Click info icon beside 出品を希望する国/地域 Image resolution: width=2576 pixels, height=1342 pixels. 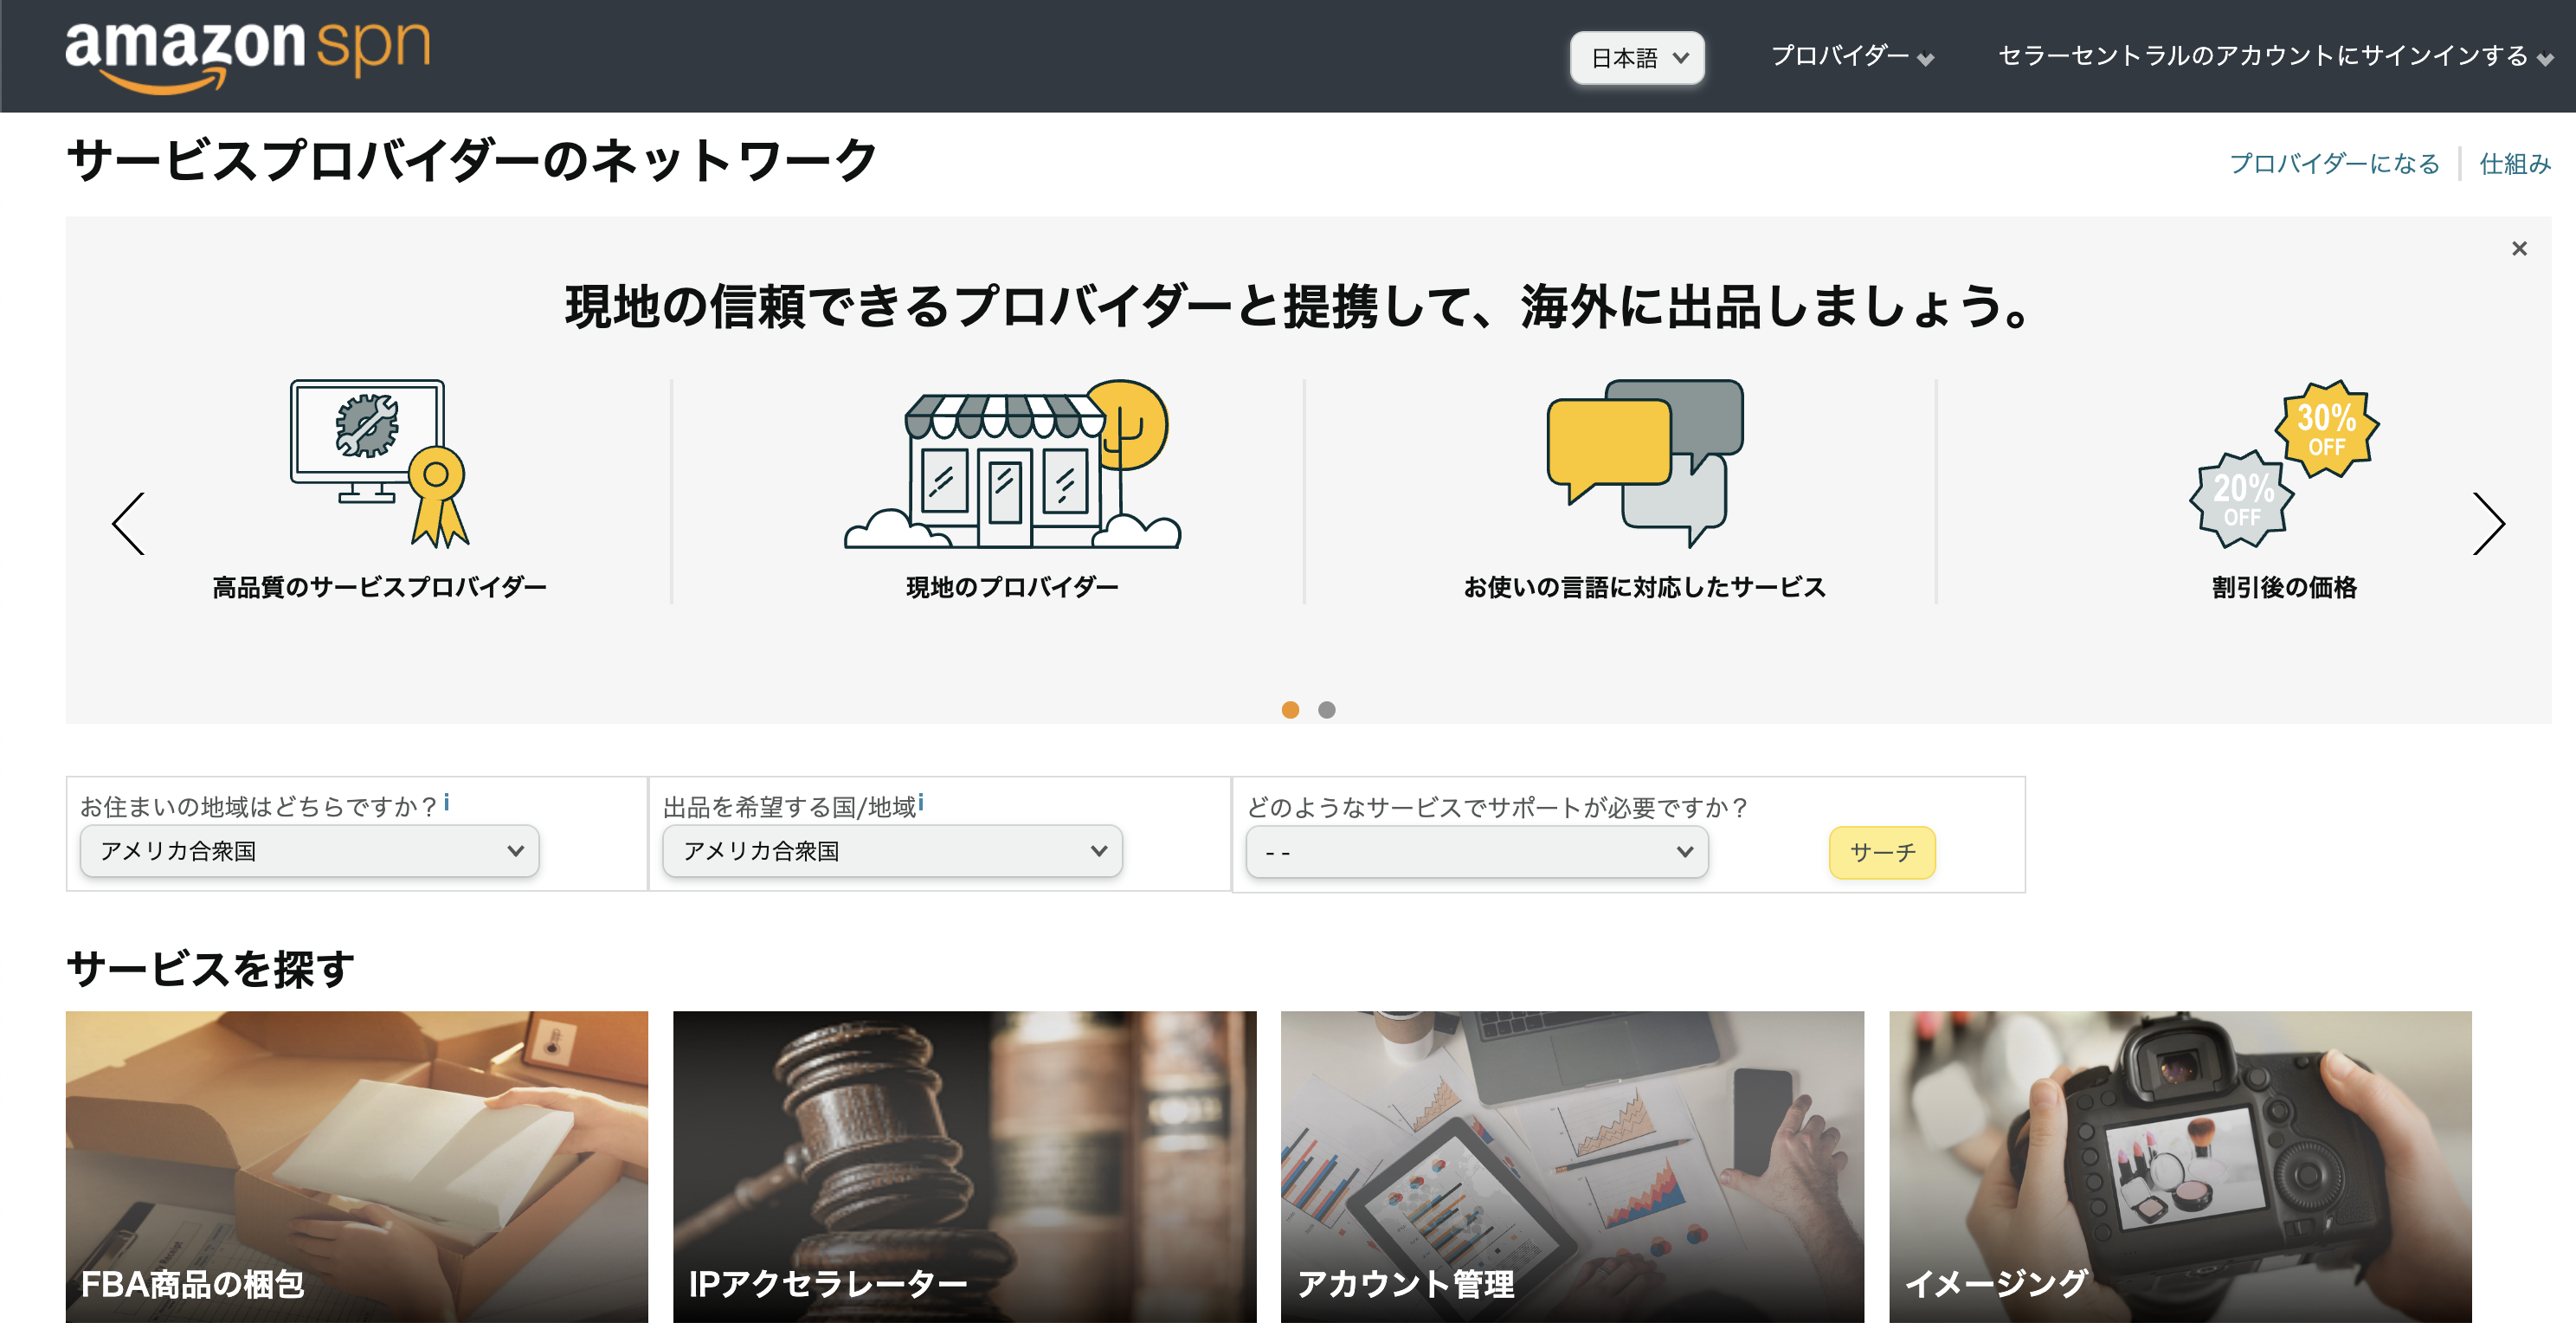tap(921, 802)
